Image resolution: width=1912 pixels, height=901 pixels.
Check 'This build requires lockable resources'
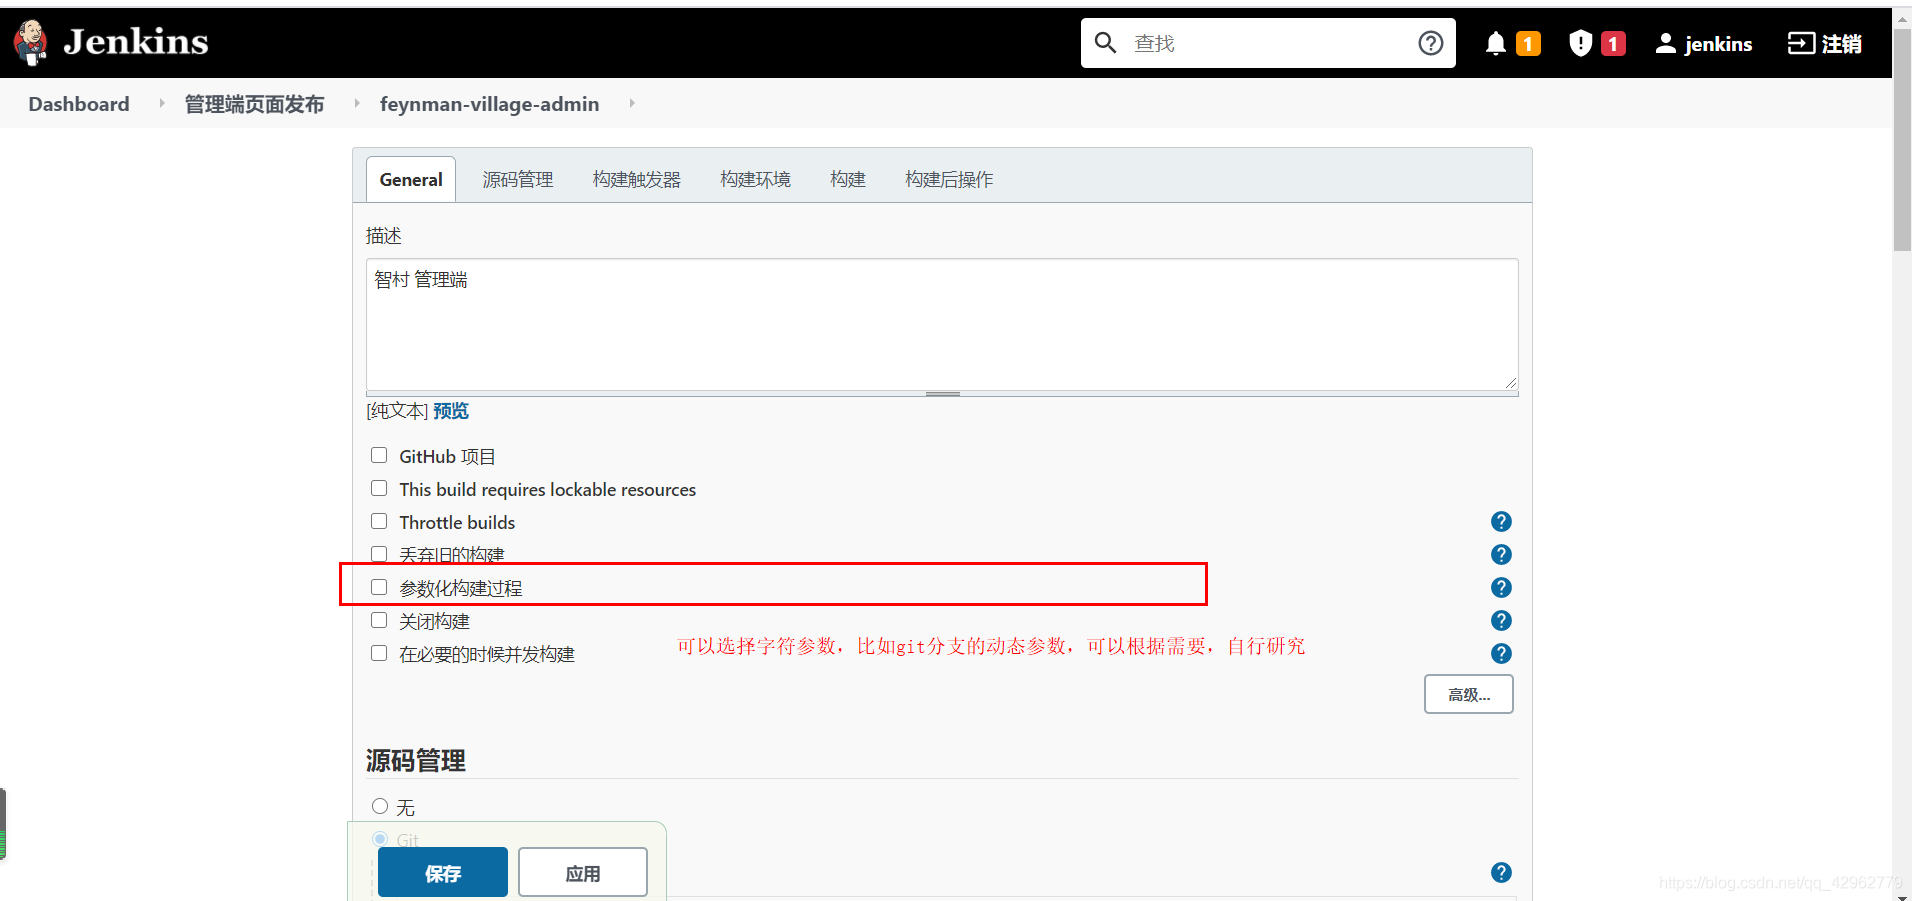click(x=379, y=488)
